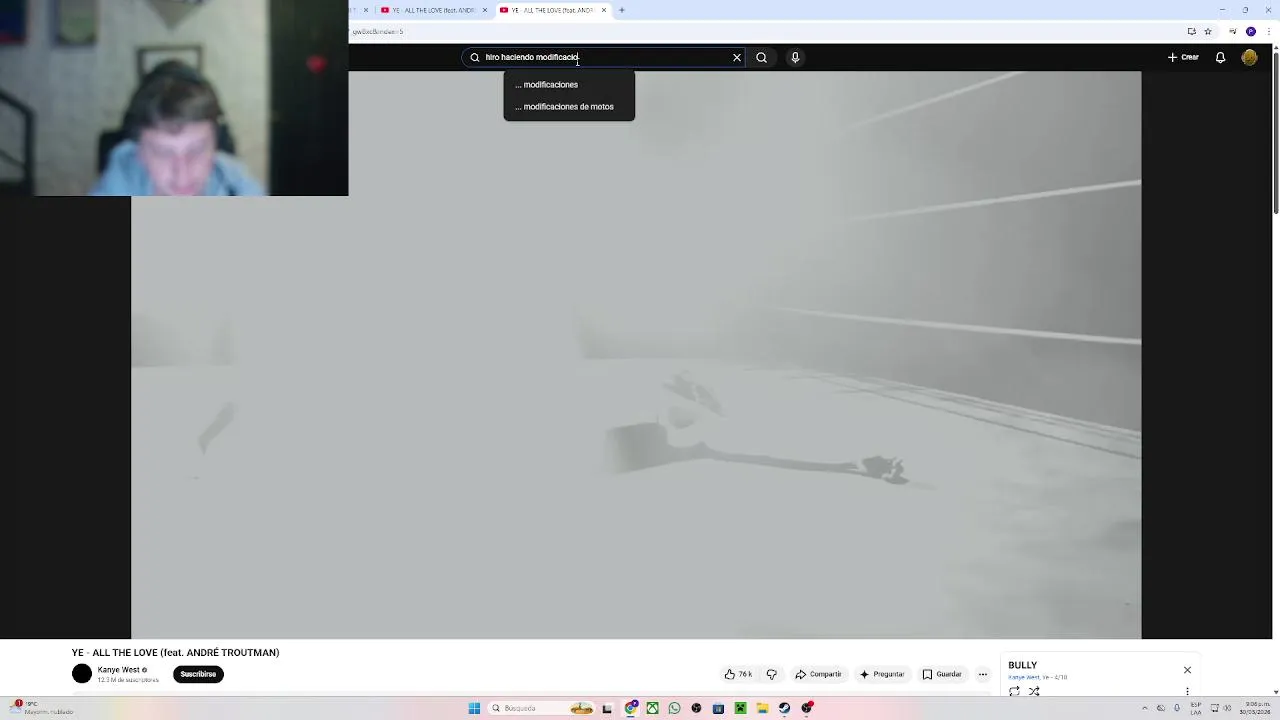This screenshot has height=720, width=1280.
Task: Open a new browser tab
Action: 621,10
